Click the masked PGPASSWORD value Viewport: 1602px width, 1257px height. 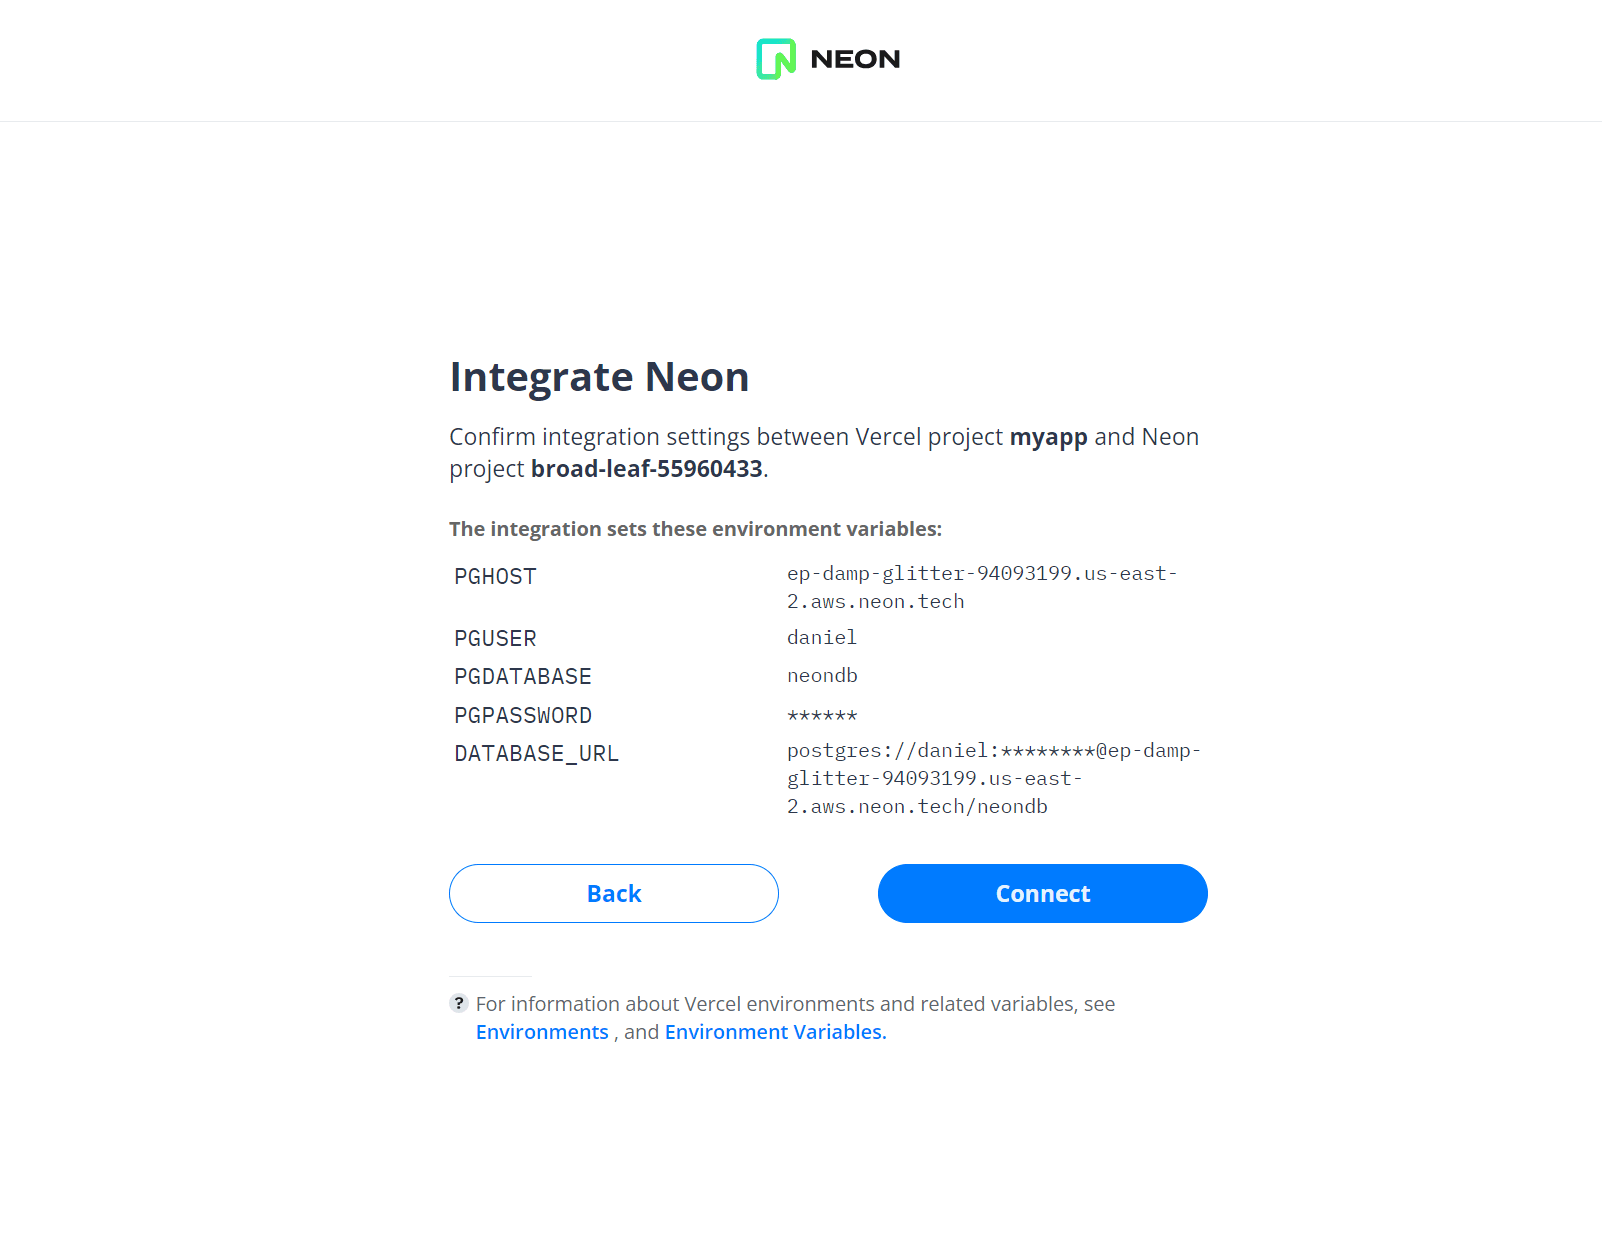pyautogui.click(x=822, y=715)
